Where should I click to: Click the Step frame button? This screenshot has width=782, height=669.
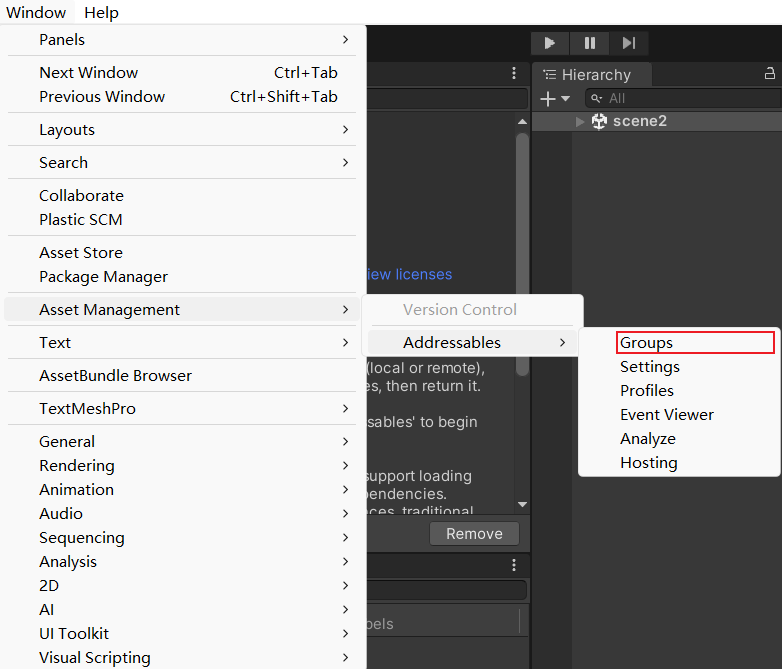[x=629, y=43]
